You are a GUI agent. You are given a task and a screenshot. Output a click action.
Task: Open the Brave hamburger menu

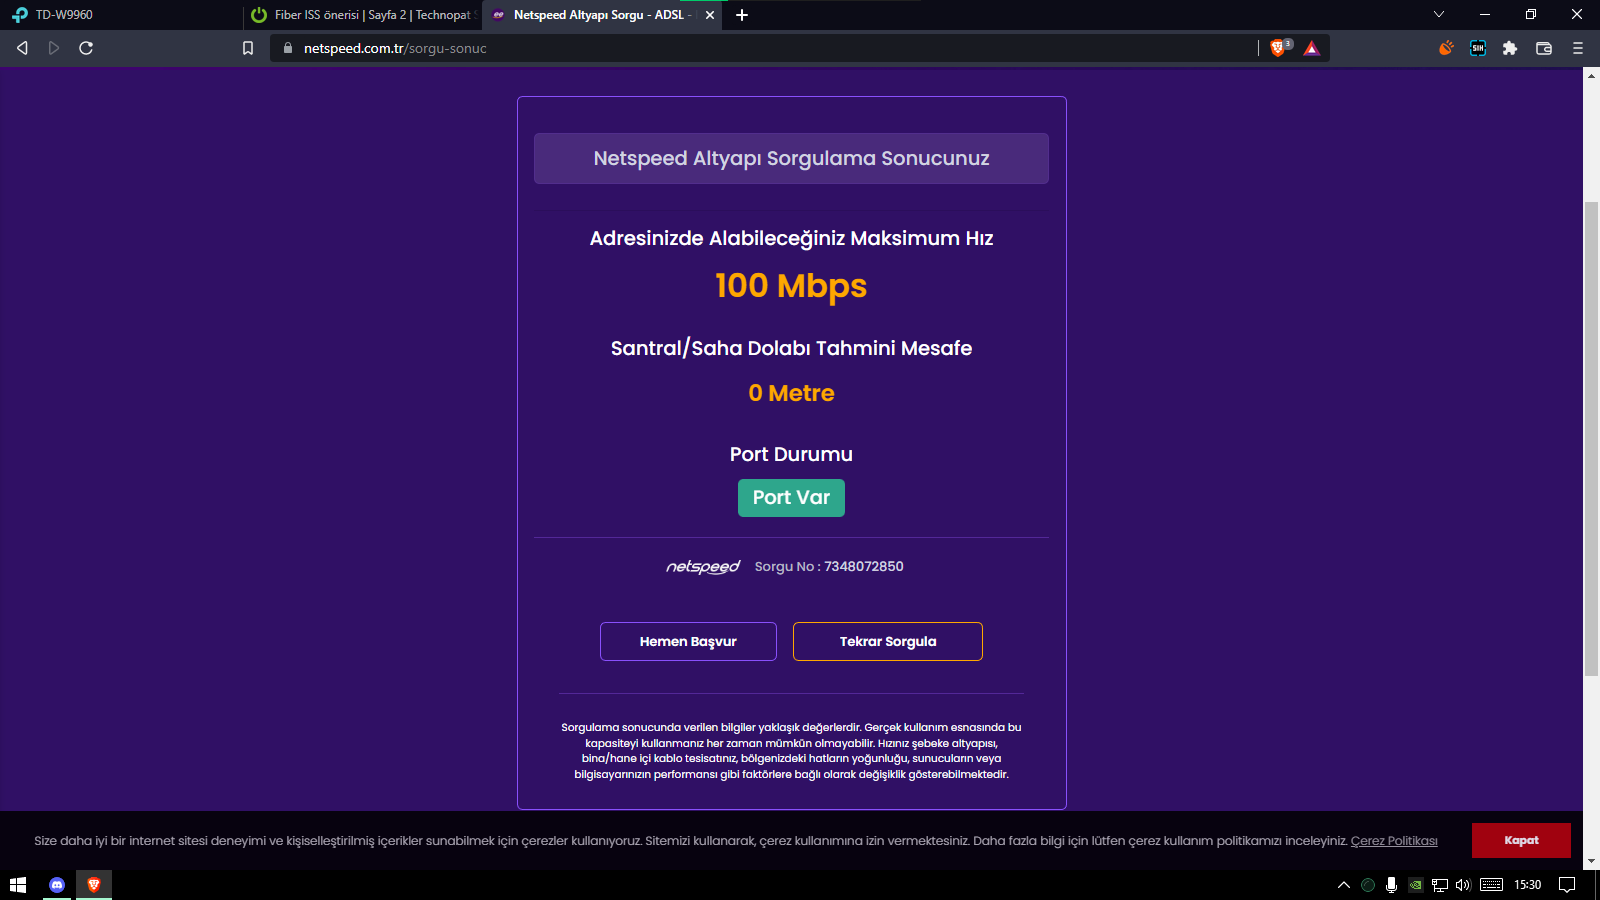1578,47
